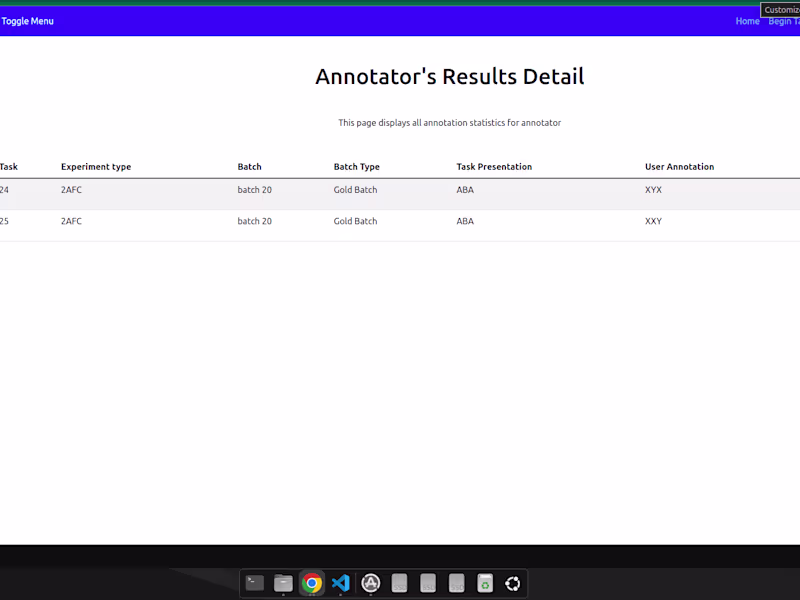Go to the Home link
800x600 pixels.
(747, 21)
